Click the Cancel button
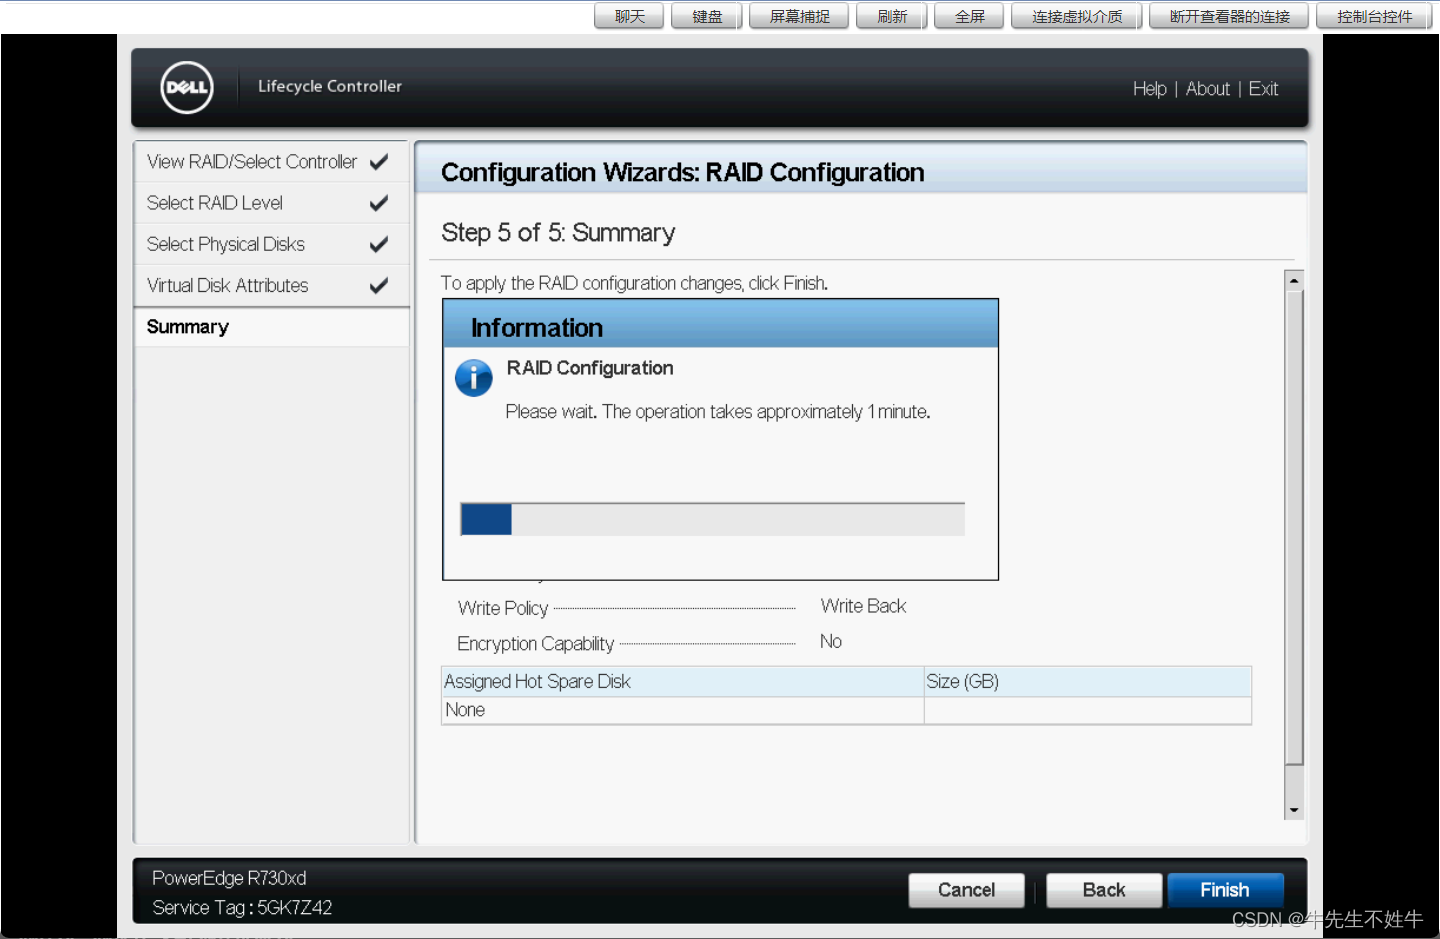 pyautogui.click(x=966, y=890)
